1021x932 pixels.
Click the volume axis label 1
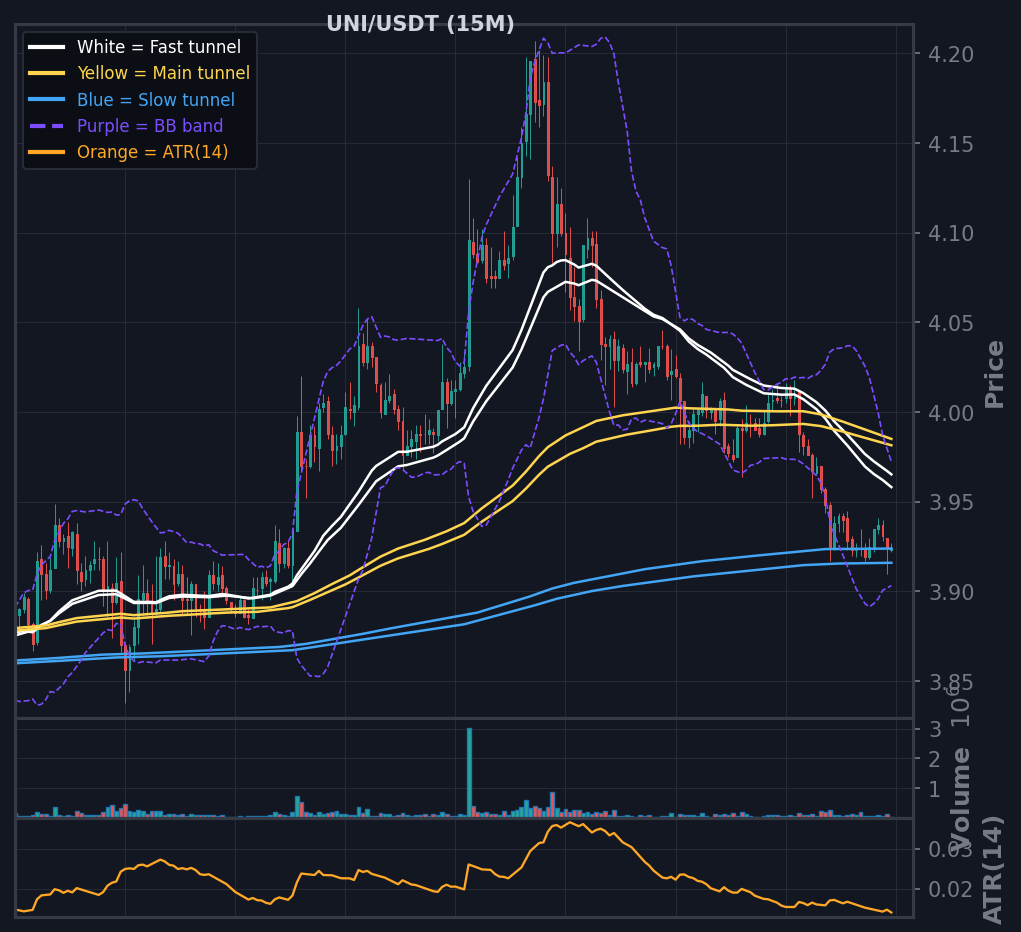(x=935, y=789)
